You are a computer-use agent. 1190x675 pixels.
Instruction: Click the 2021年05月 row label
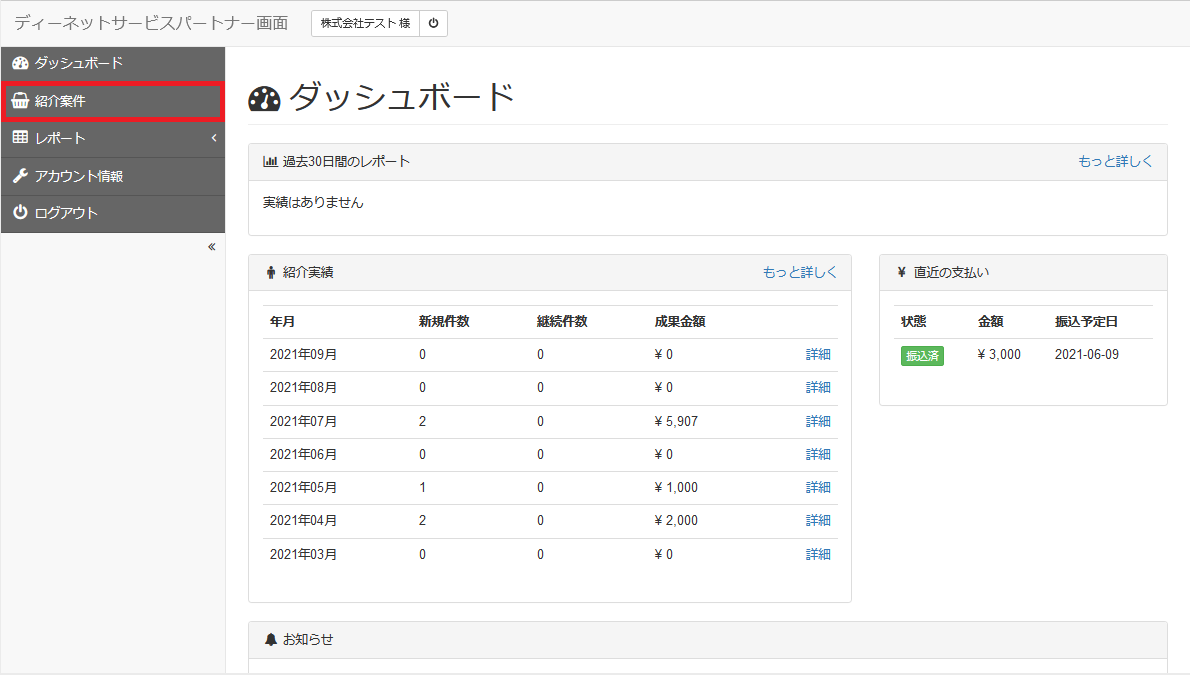click(x=304, y=487)
